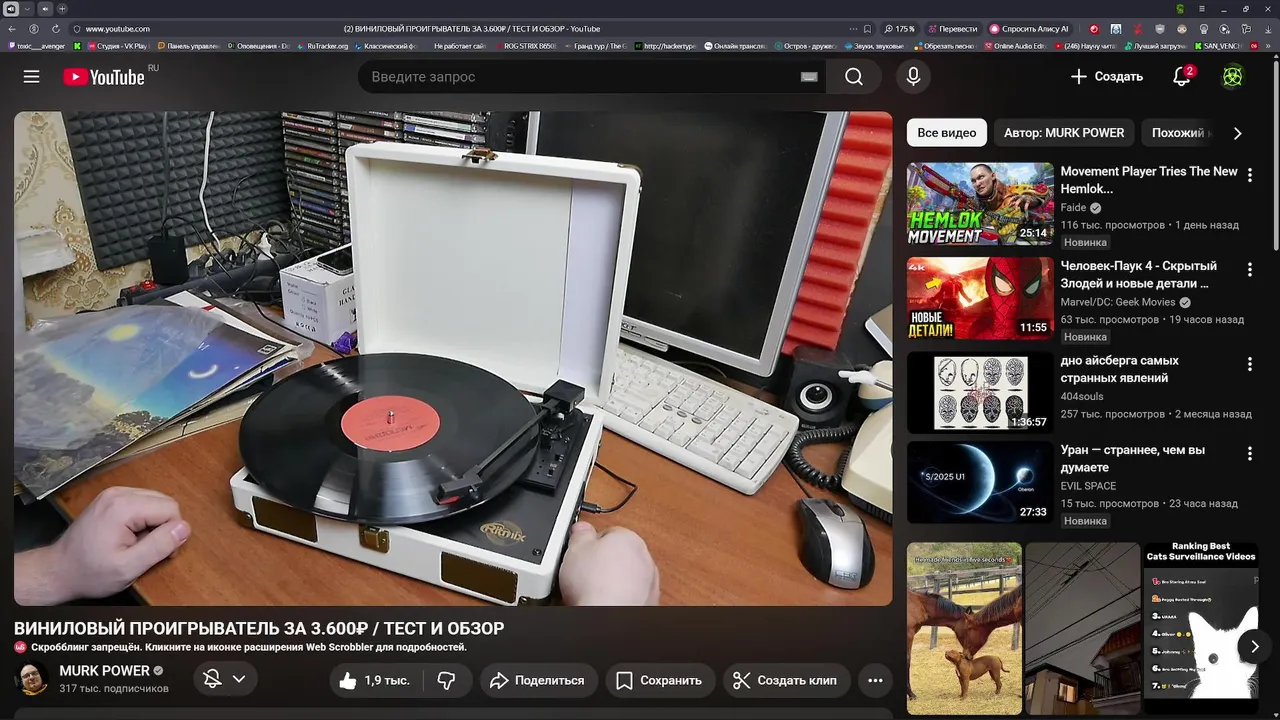Open the MURK POWER channel avatar

31,679
